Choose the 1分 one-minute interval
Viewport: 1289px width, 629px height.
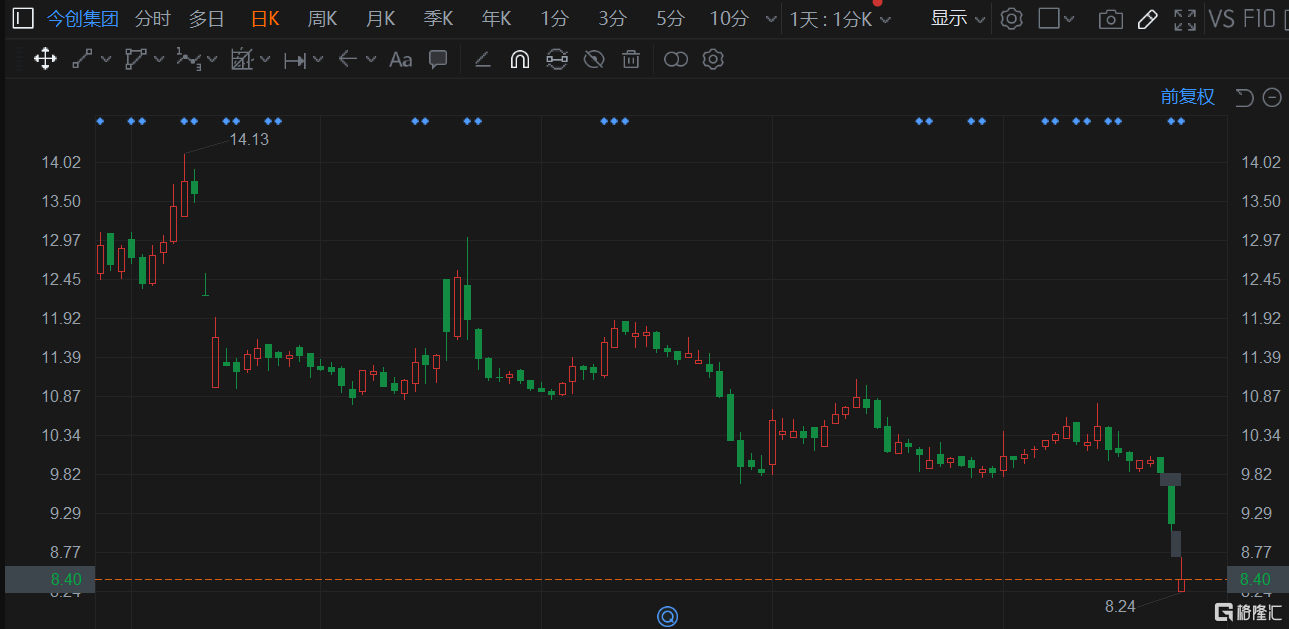click(555, 18)
